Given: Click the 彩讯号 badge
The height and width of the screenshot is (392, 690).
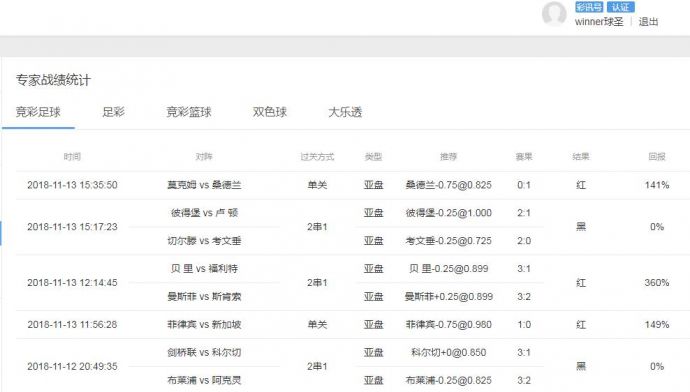Looking at the screenshot, I should pos(589,7).
